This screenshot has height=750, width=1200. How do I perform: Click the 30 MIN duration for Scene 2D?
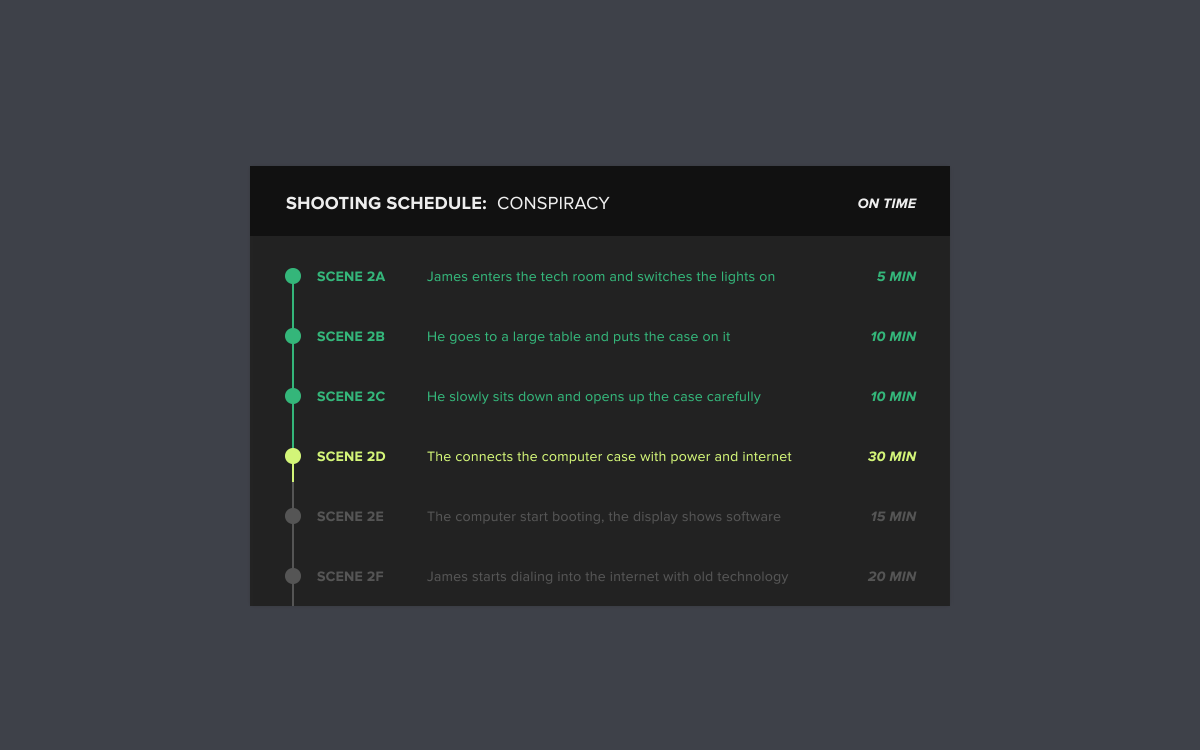point(892,456)
